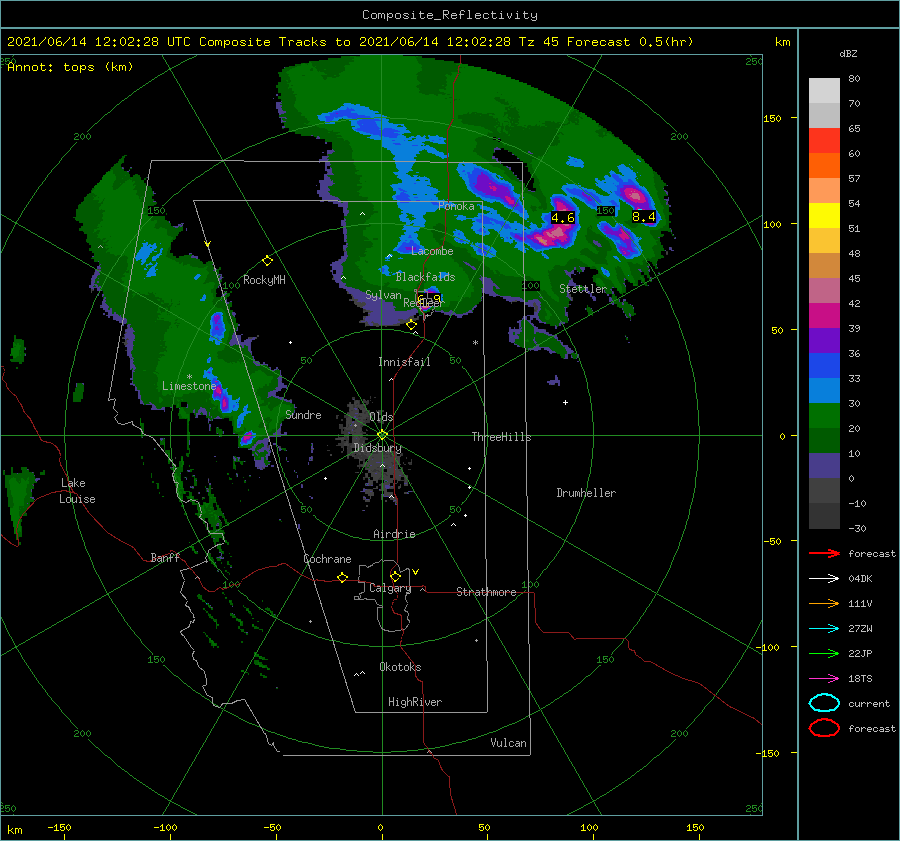Viewport: 900px width, 841px height.
Task: Select the royal blue 36 dBZ swatch
Action: [824, 366]
